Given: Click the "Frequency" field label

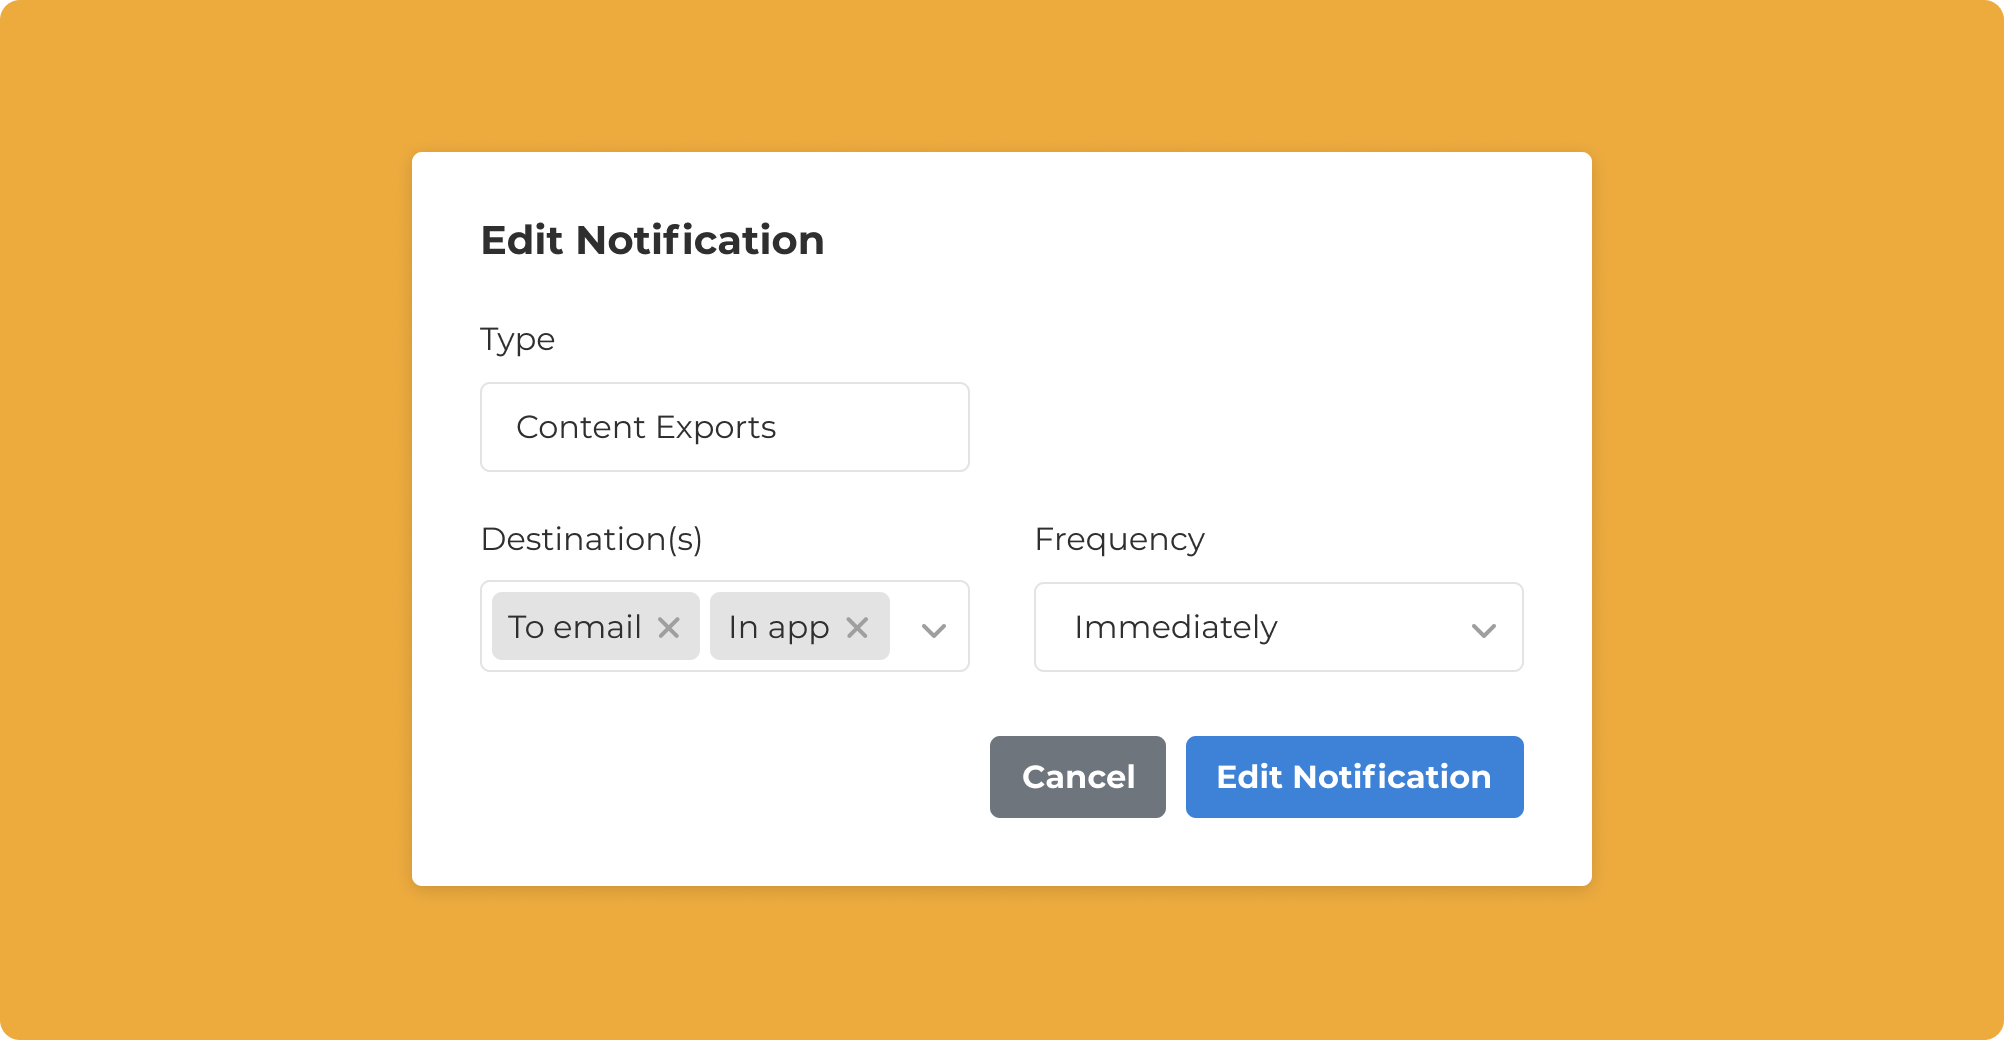Looking at the screenshot, I should pyautogui.click(x=1119, y=539).
